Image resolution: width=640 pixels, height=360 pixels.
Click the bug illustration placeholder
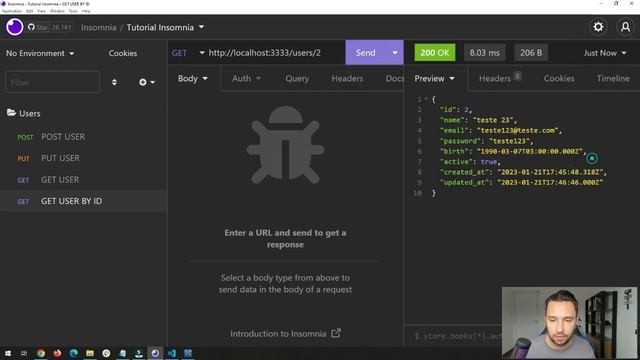tap(285, 145)
